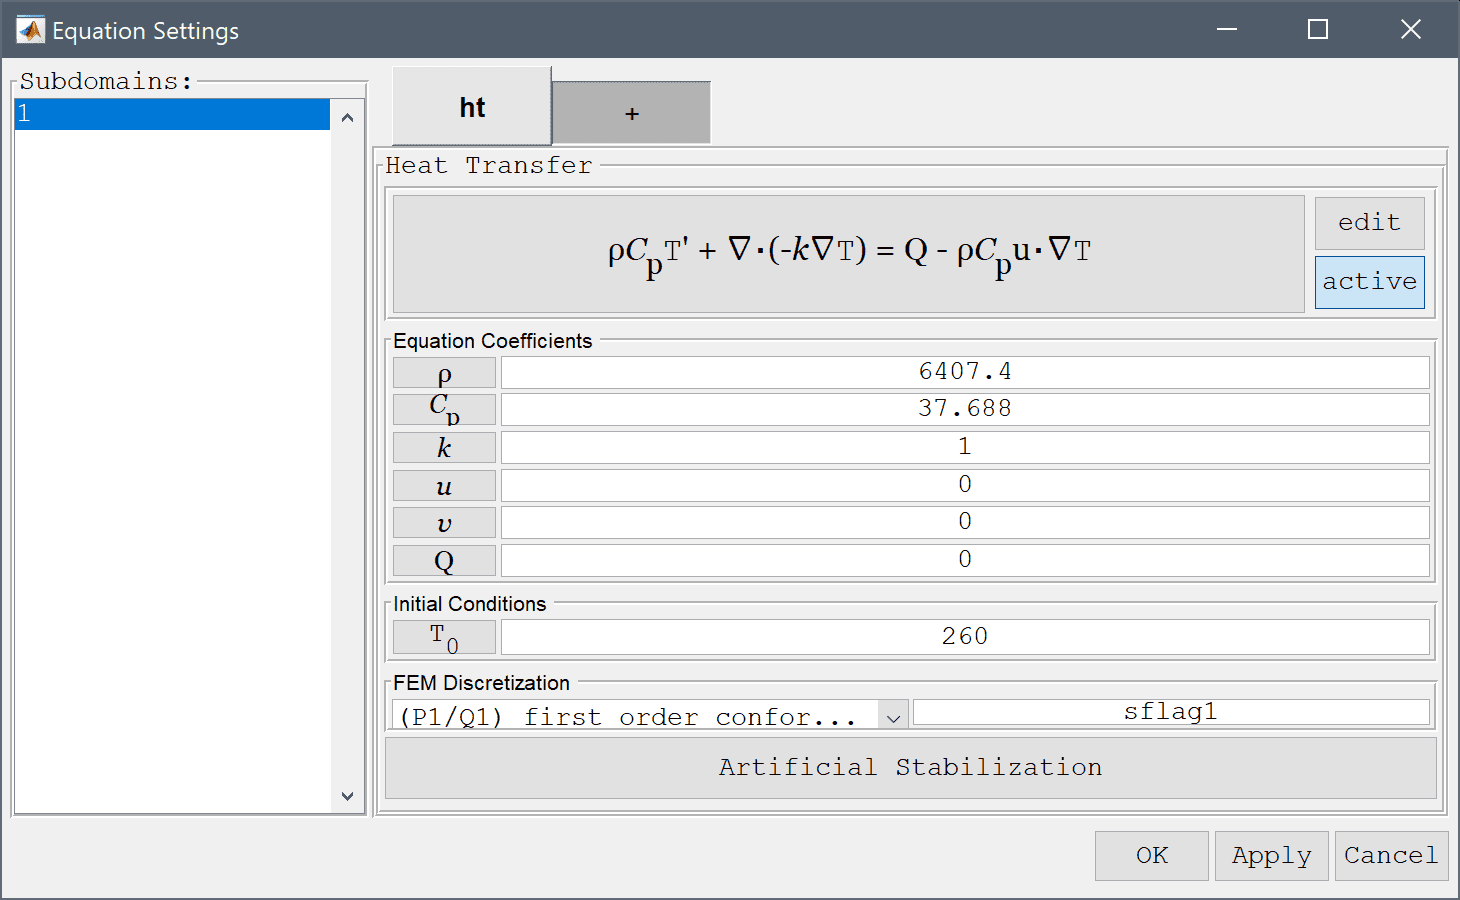1460x900 pixels.
Task: Click the Subdomains list scroll up arrow
Action: [347, 118]
